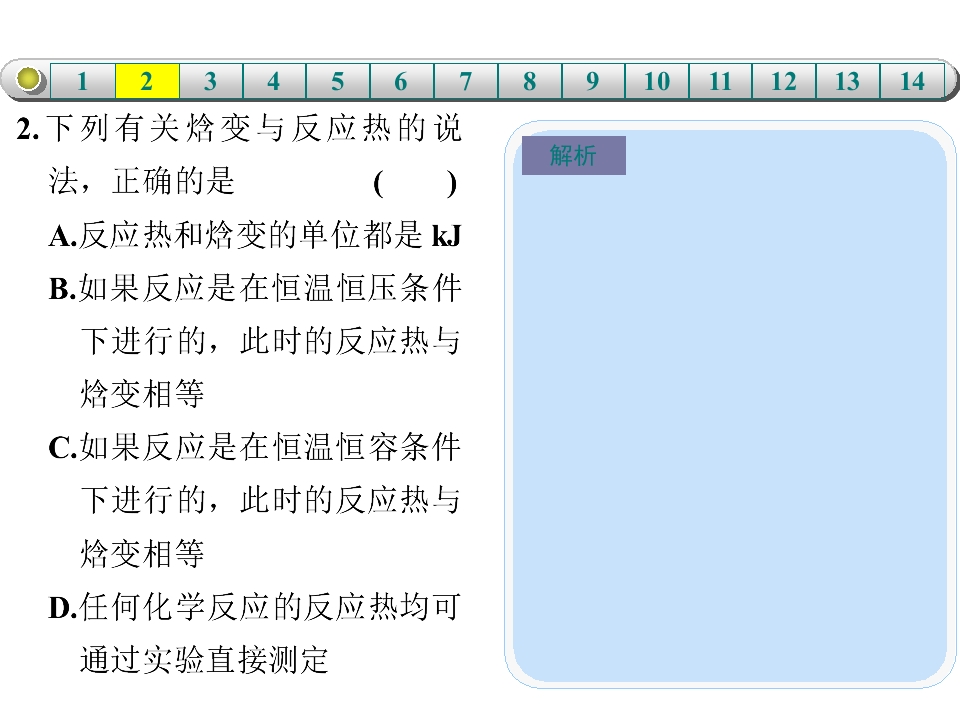960x720 pixels.
Task: Go to question 14 tab
Action: tap(912, 81)
